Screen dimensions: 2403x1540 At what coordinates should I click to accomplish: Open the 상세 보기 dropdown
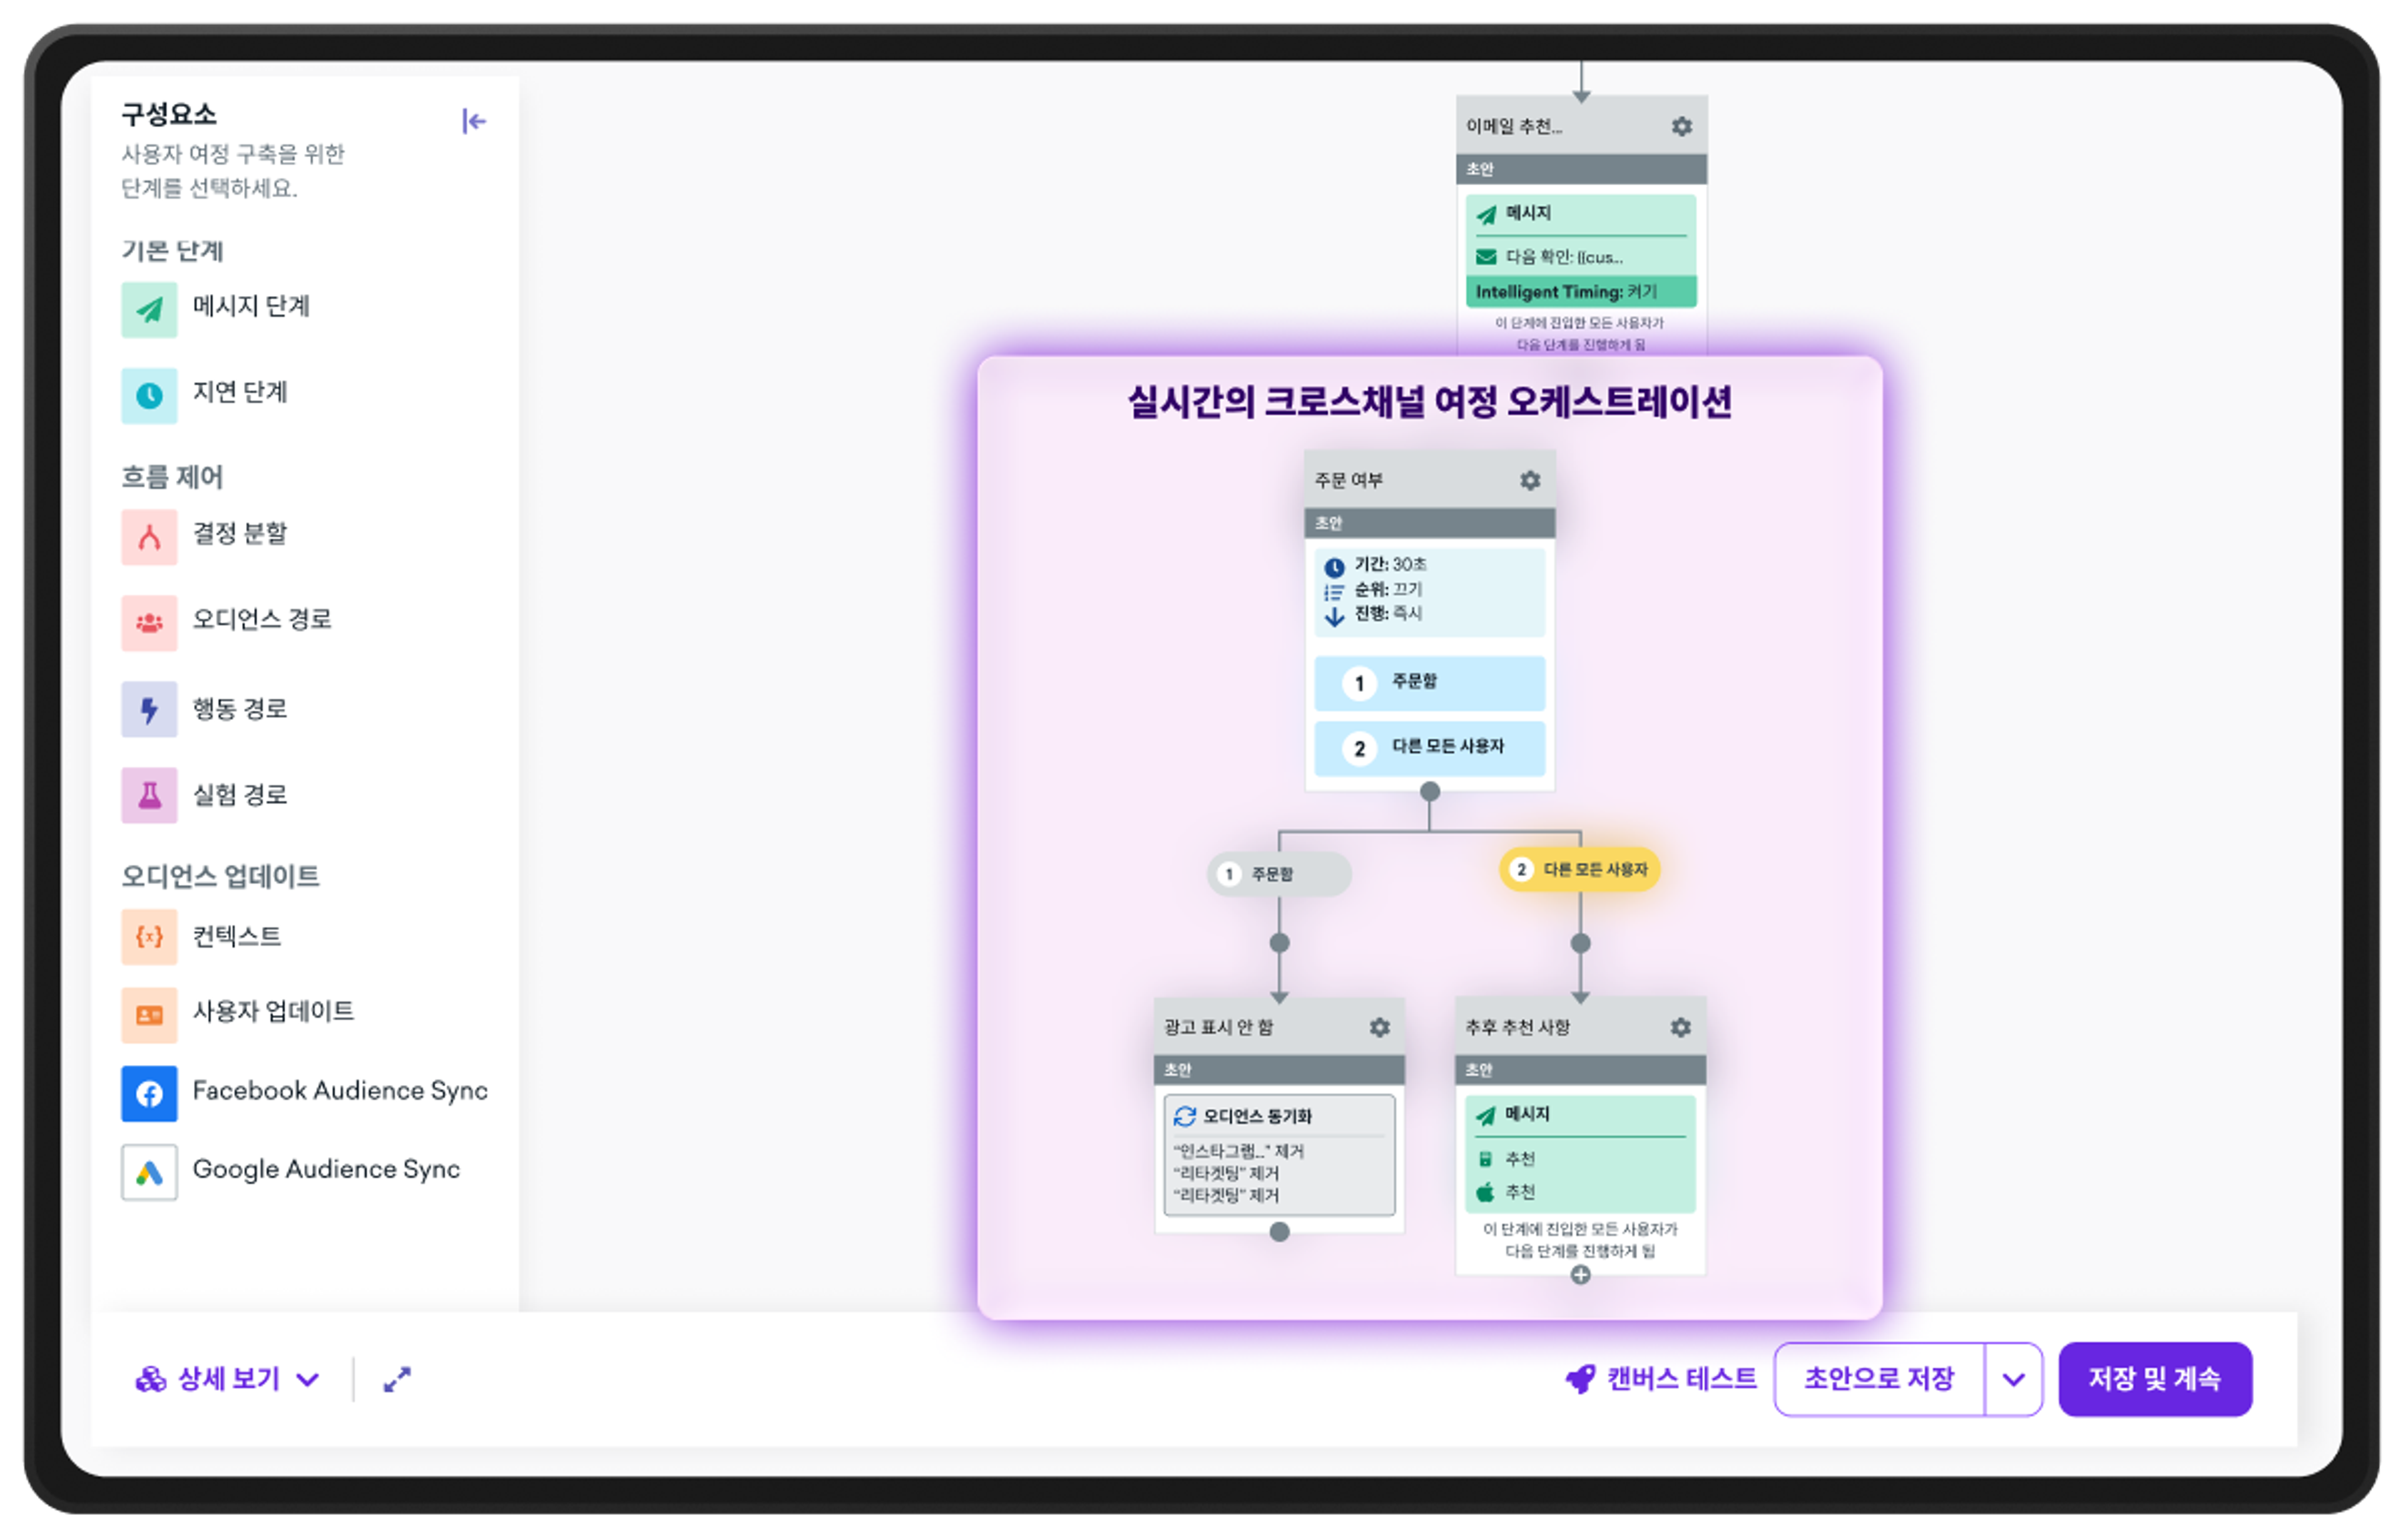click(x=227, y=1379)
